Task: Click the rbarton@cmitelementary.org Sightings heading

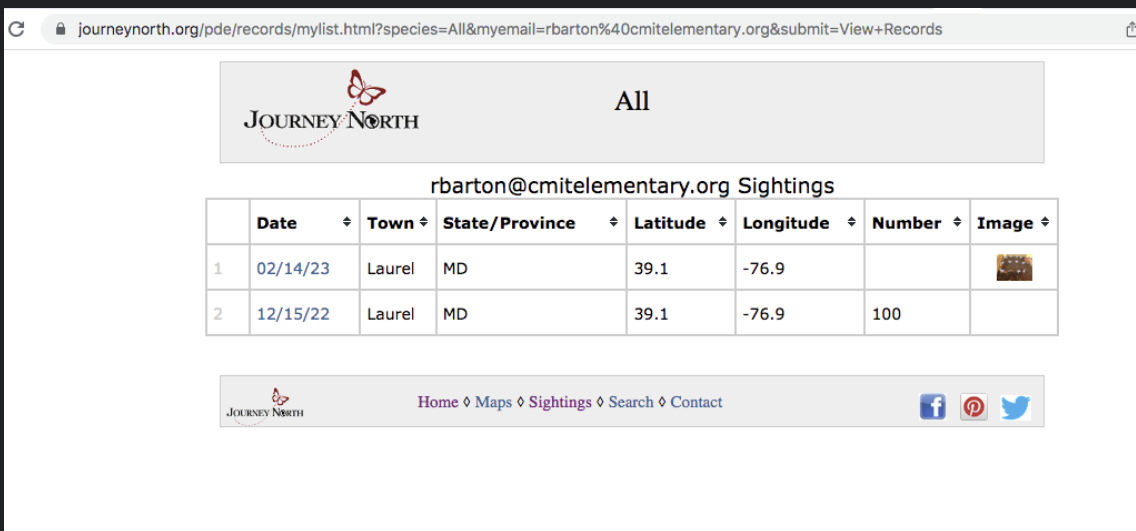Action: (x=632, y=186)
